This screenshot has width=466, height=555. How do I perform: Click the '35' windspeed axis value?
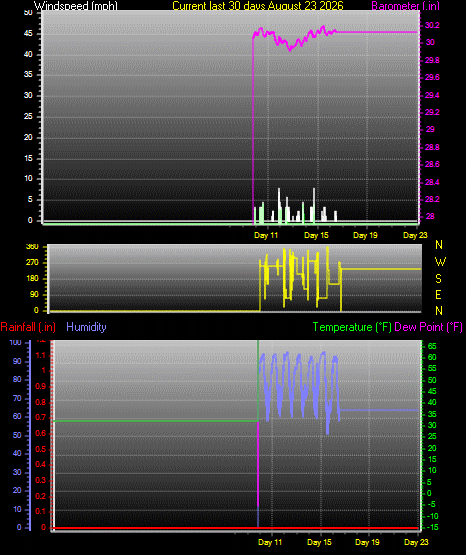(28, 74)
